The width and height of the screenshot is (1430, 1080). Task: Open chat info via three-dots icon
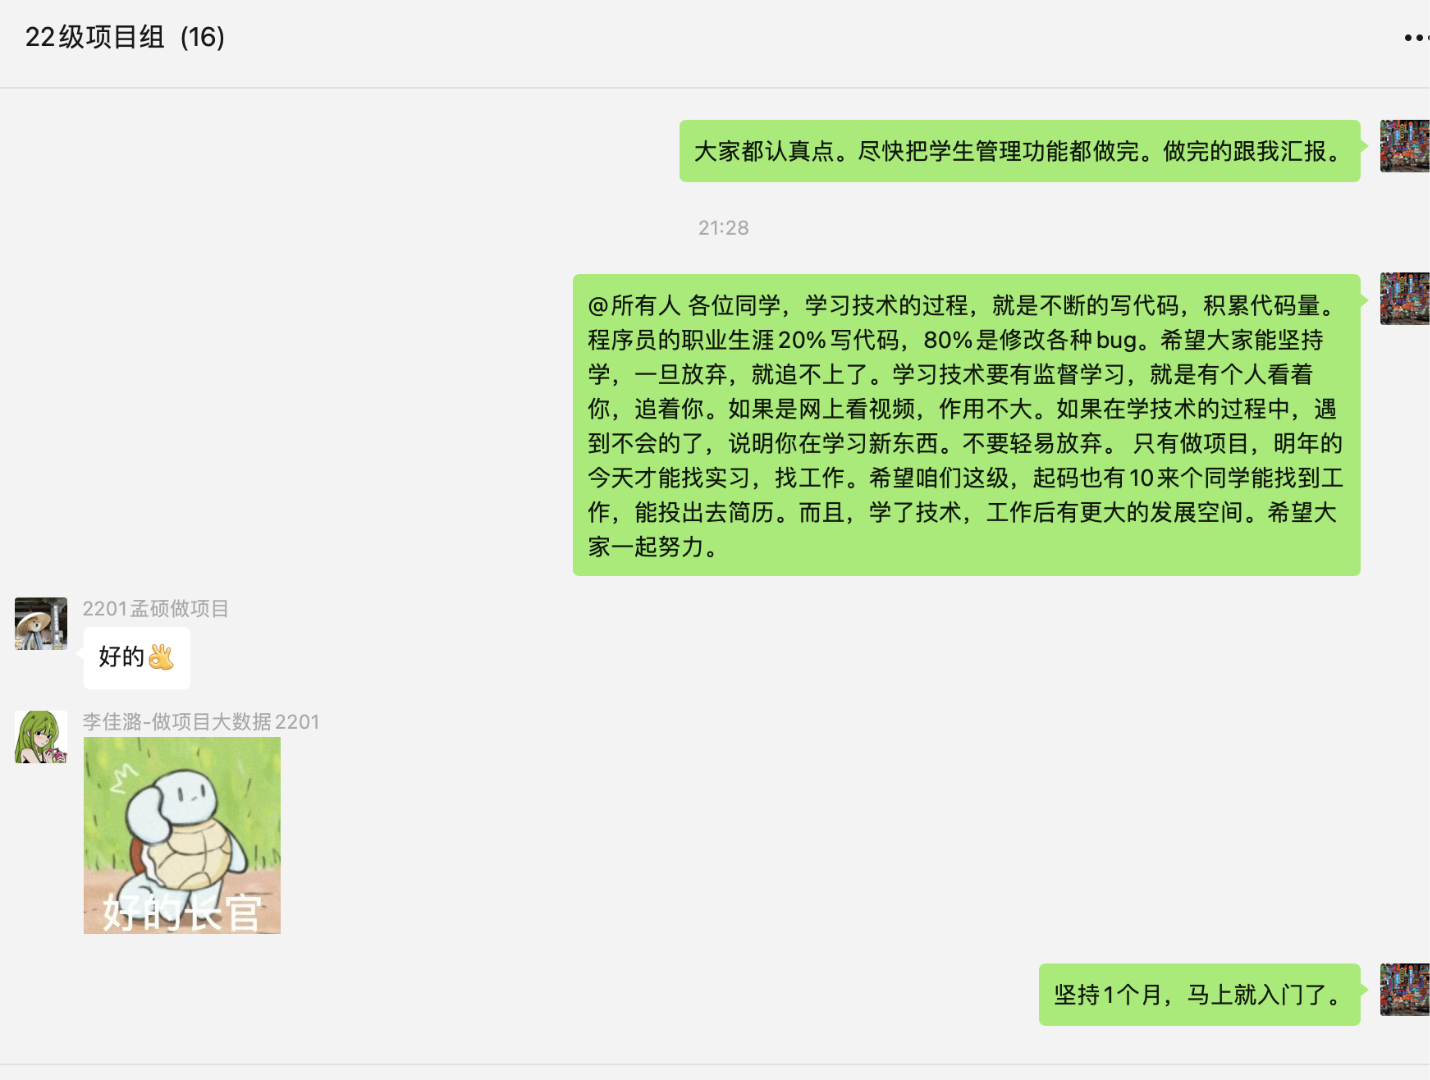click(1416, 38)
